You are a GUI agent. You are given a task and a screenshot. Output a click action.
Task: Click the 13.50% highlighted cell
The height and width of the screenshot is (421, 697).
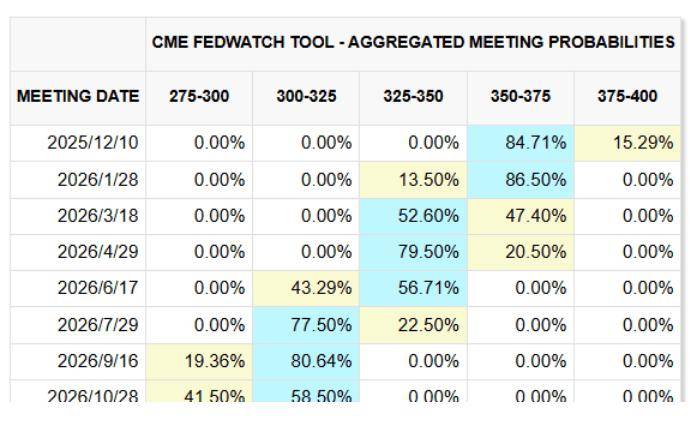click(x=428, y=180)
